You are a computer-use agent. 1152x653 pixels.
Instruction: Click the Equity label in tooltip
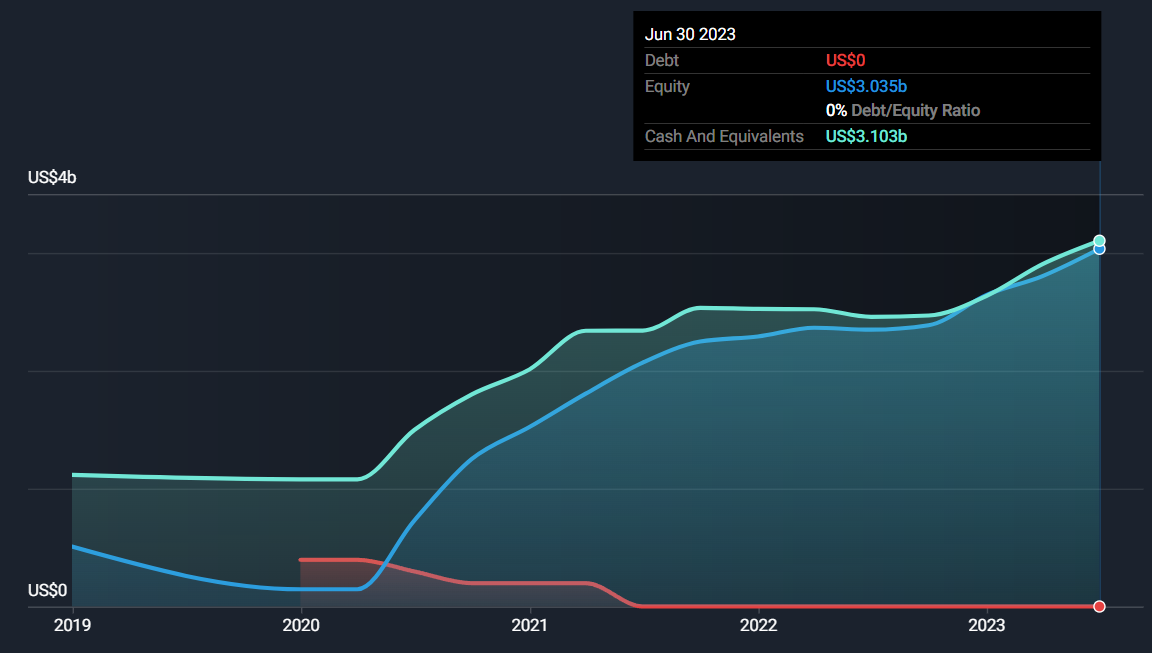[x=667, y=87]
